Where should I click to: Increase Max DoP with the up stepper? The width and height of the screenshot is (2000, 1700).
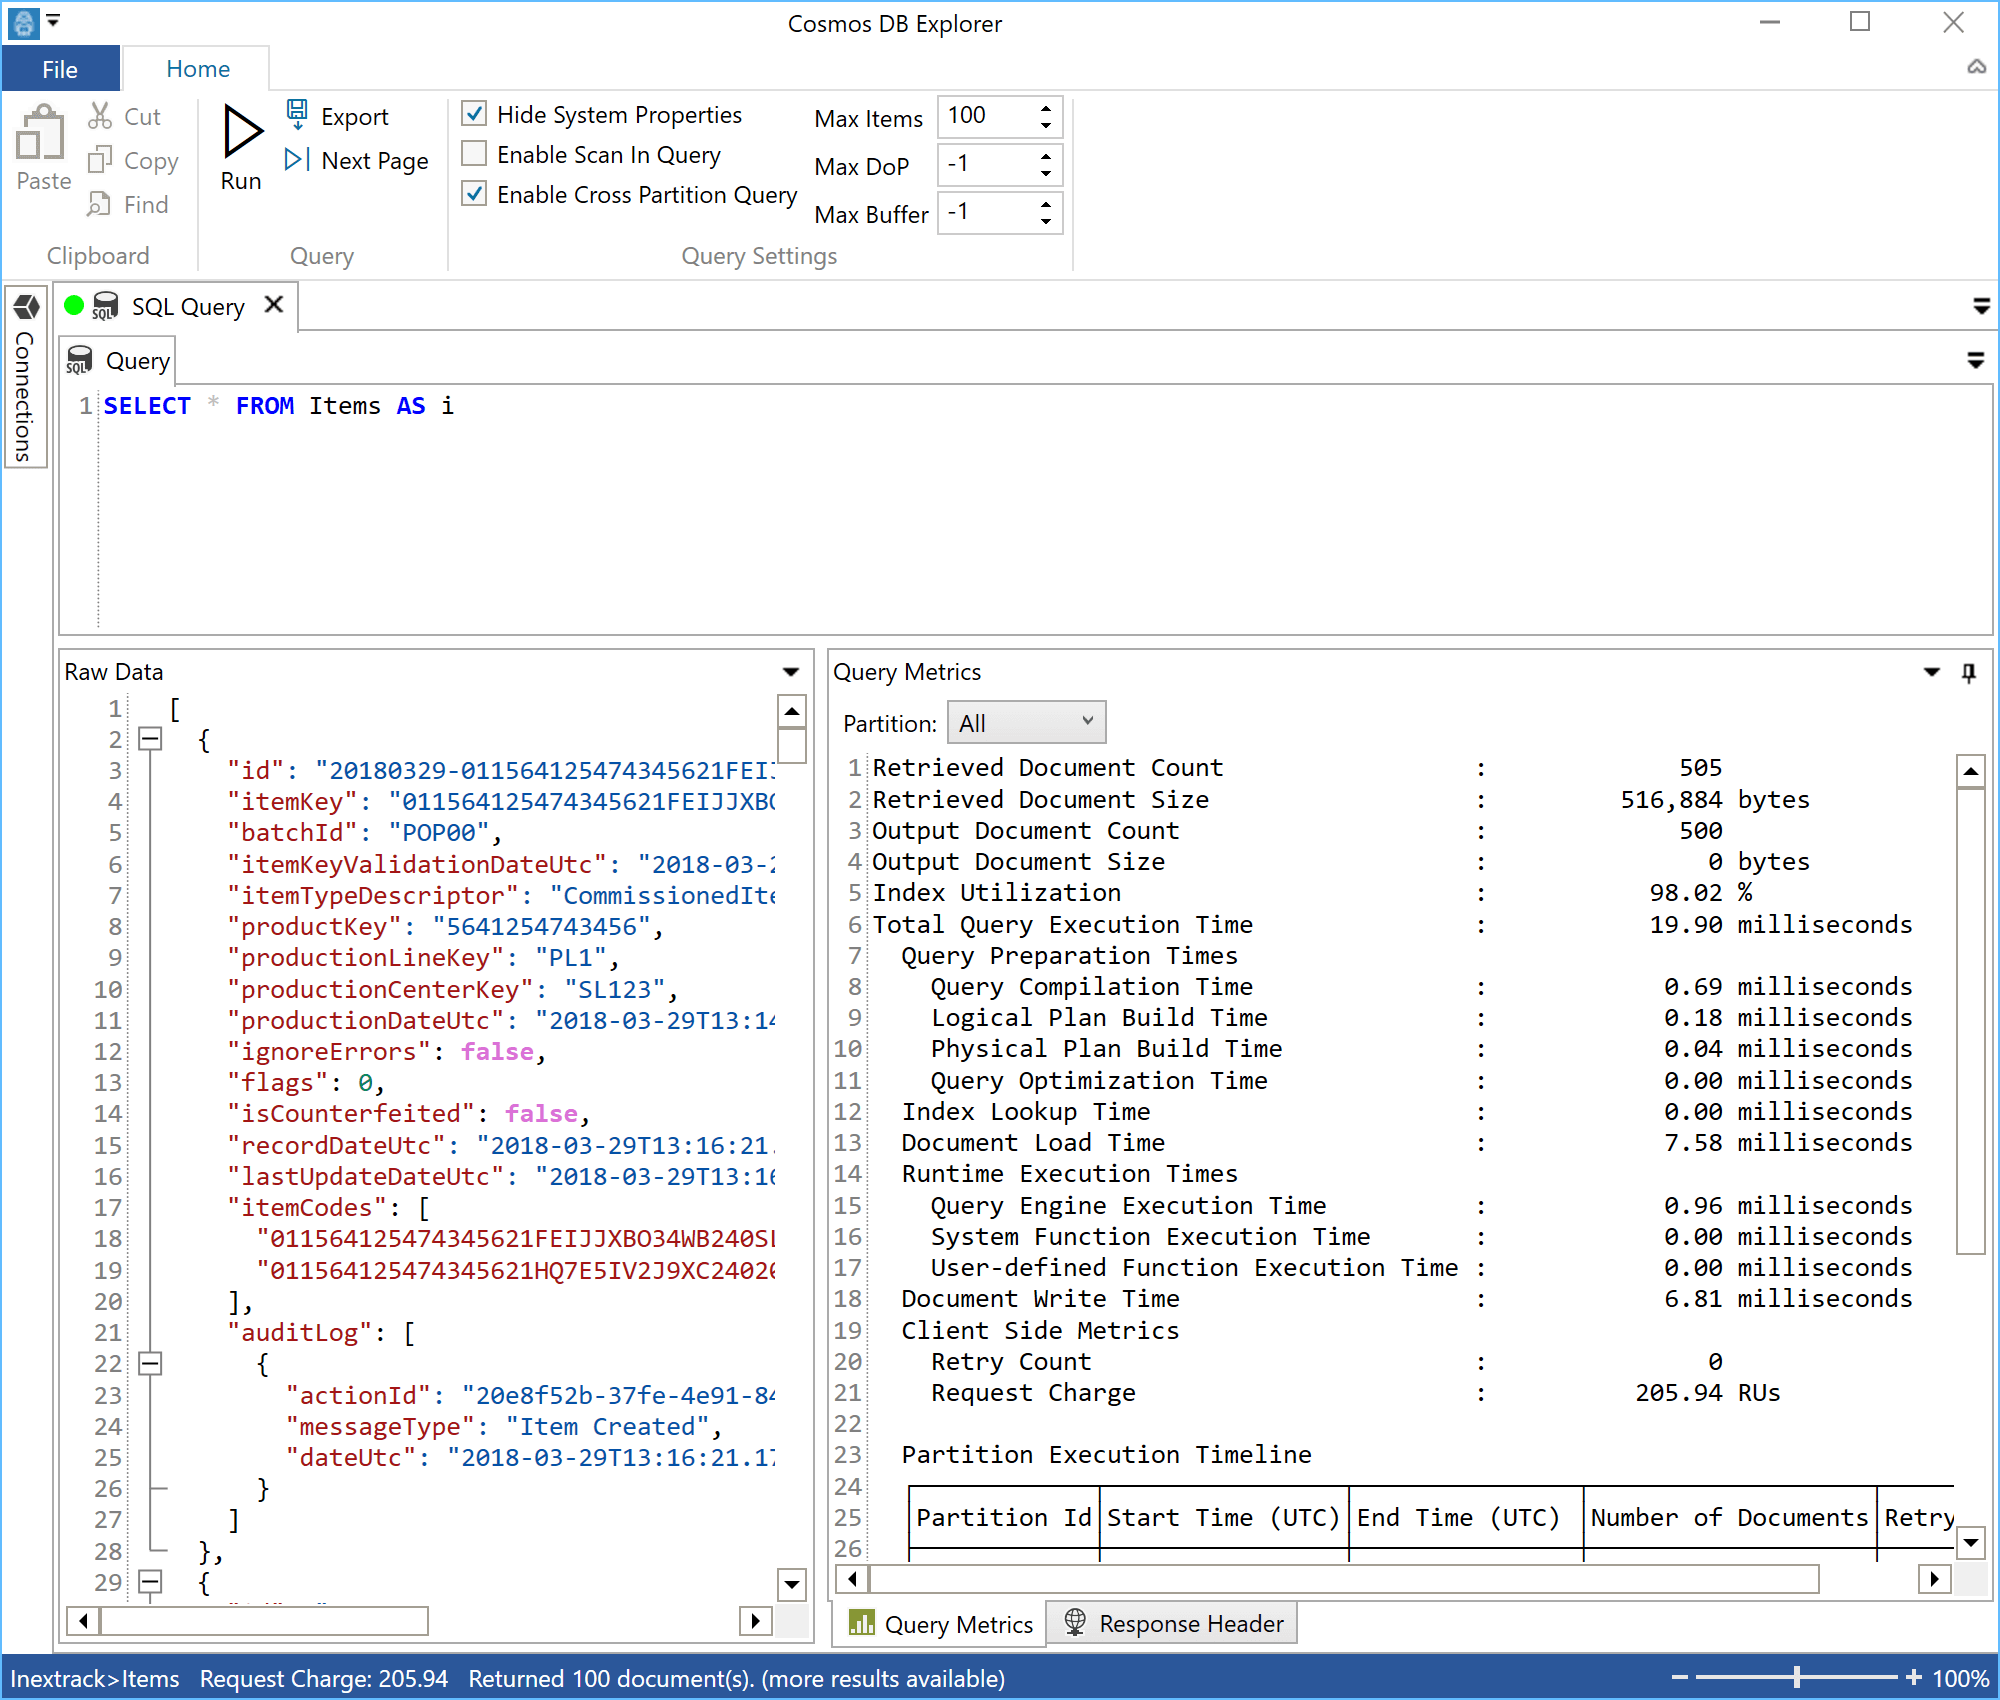point(1046,155)
